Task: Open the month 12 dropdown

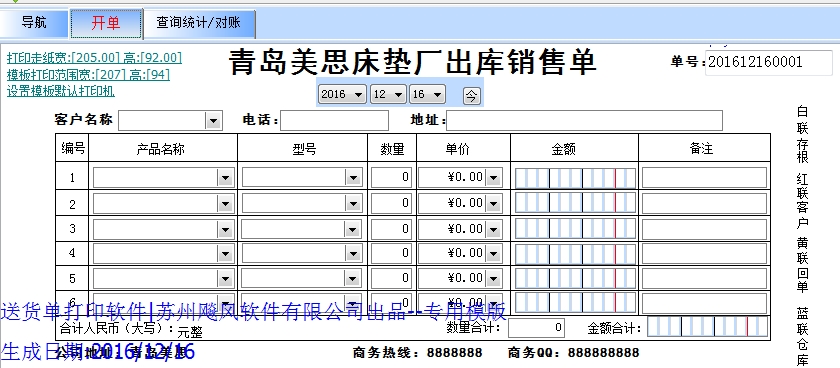Action: (x=388, y=94)
